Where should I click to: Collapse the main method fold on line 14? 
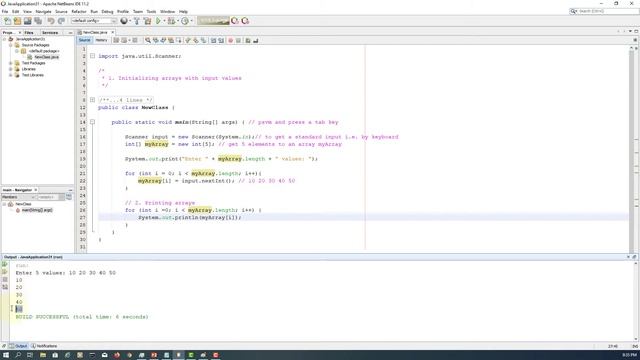click(93, 122)
